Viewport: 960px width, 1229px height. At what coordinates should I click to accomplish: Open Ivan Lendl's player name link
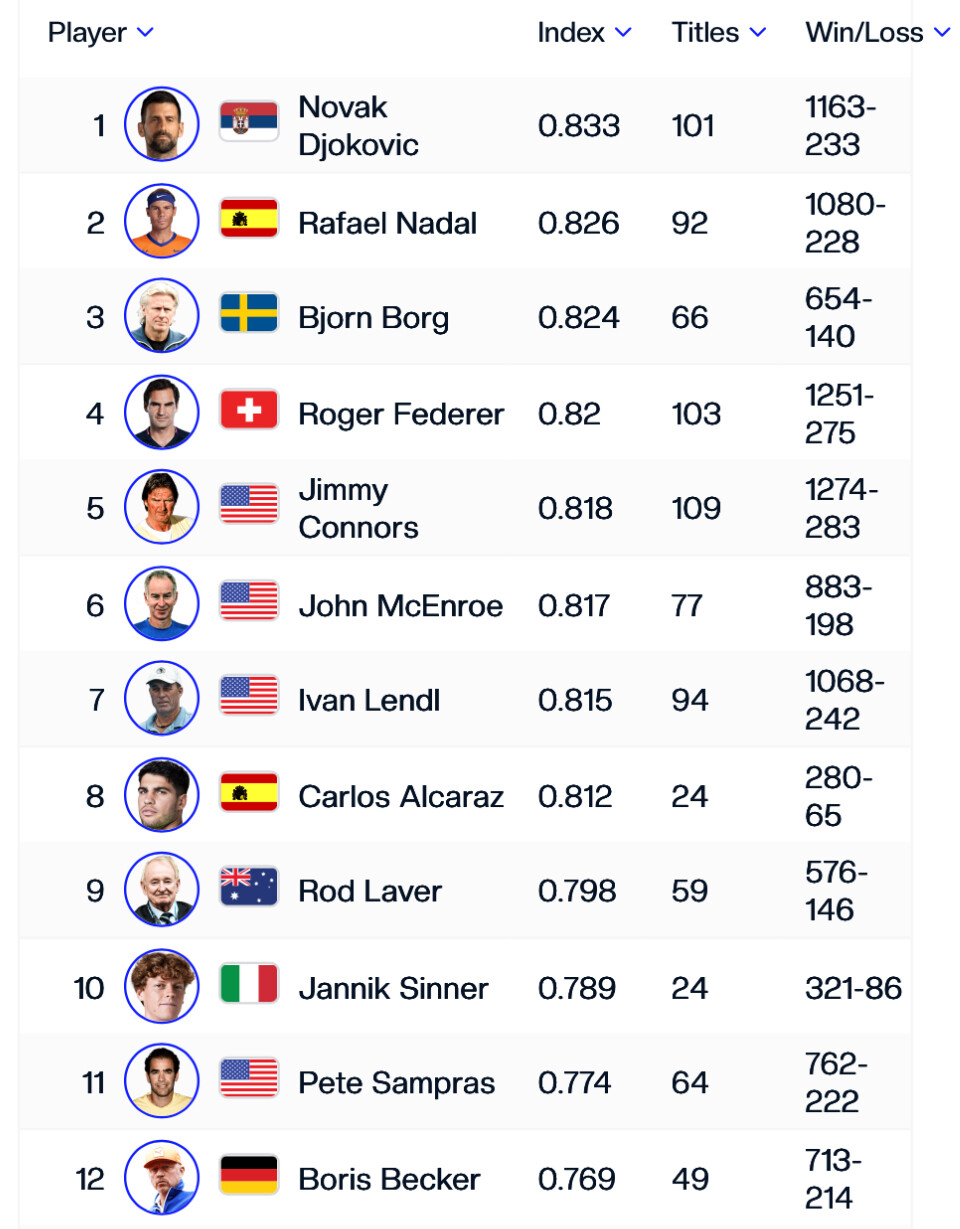368,700
